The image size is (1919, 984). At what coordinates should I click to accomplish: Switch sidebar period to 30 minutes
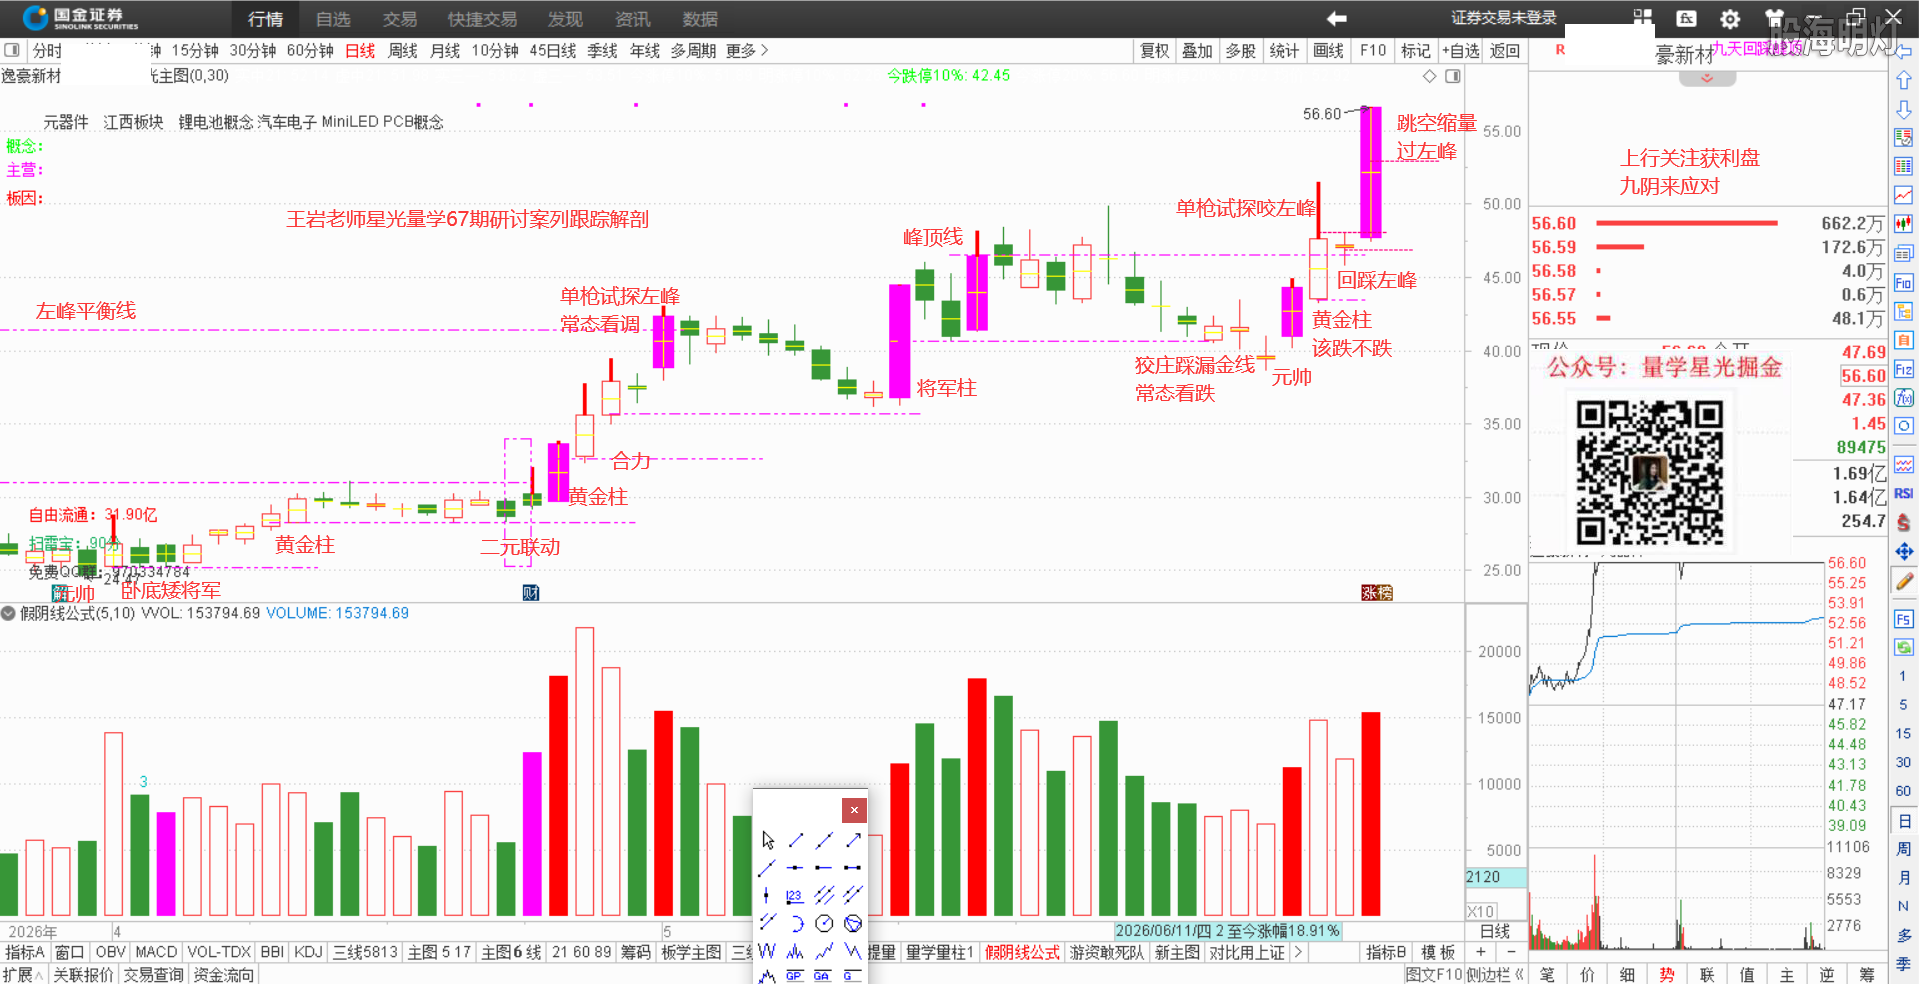click(x=1903, y=762)
